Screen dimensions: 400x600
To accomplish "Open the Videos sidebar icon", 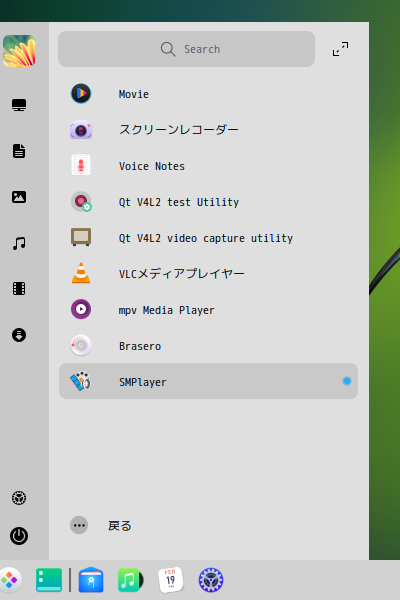I will pyautogui.click(x=19, y=289).
